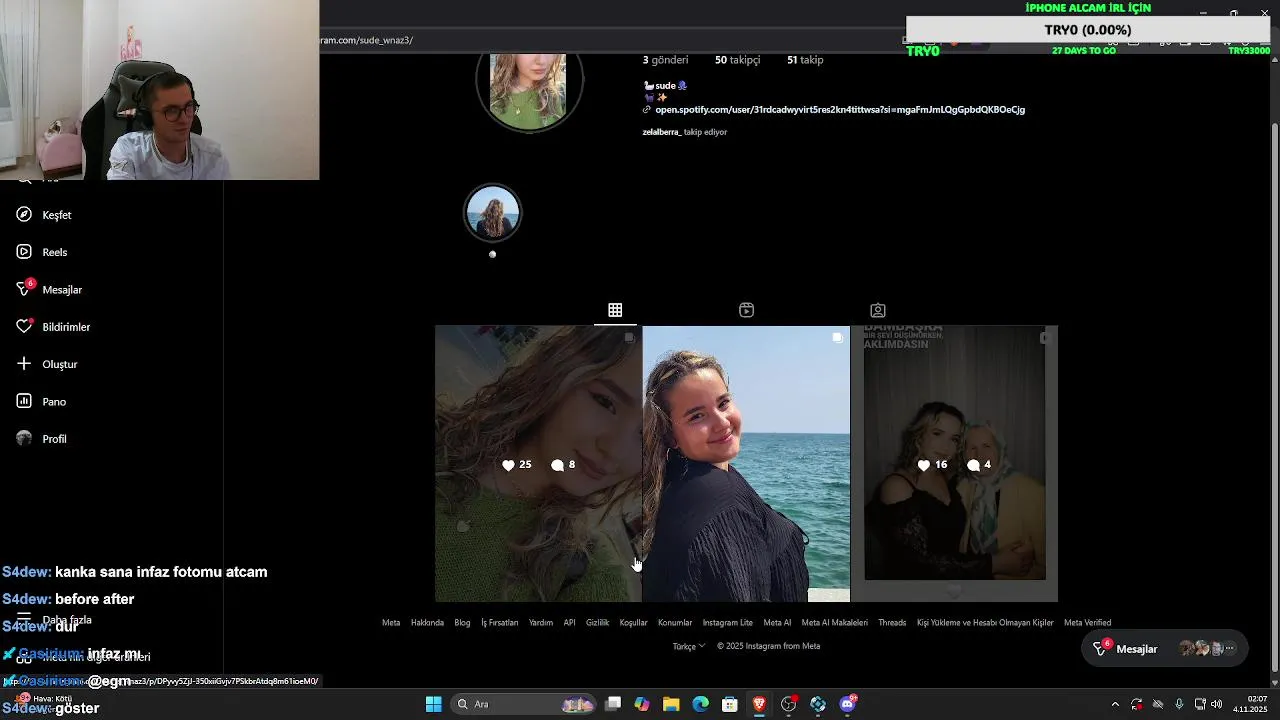
Task: Open the story highlight circle
Action: click(492, 212)
